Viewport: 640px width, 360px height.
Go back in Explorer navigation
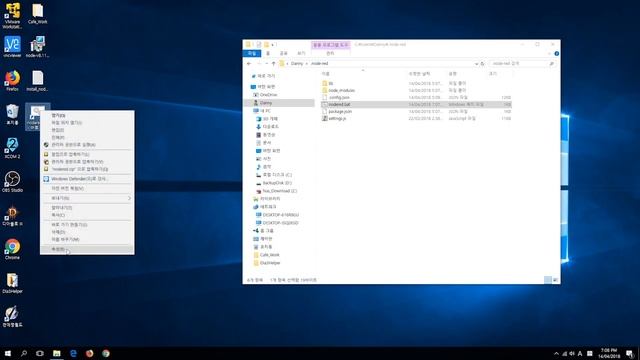coord(249,64)
